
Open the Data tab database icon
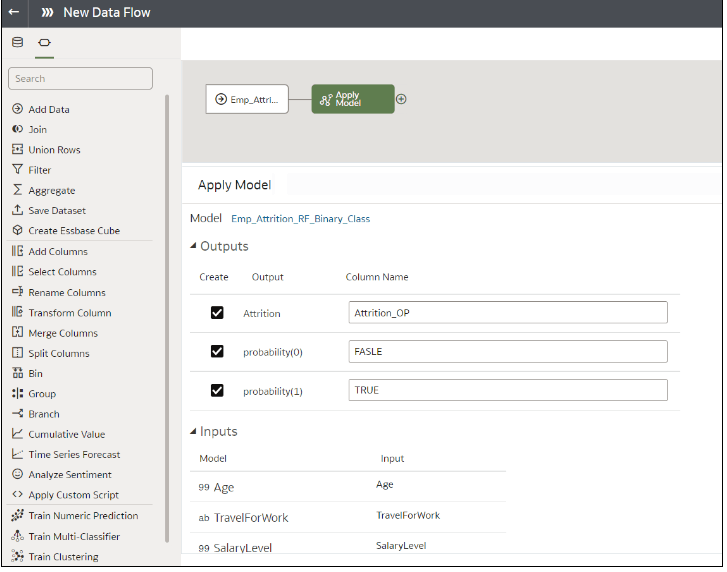point(17,43)
